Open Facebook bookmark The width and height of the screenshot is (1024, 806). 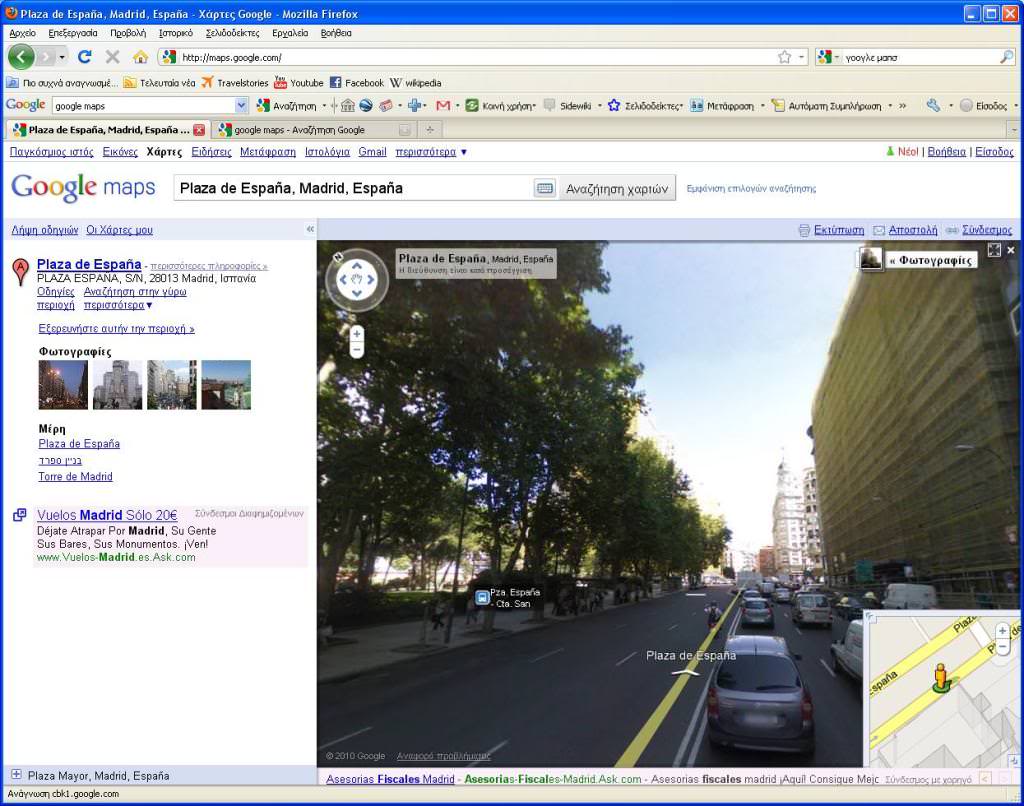pos(357,83)
